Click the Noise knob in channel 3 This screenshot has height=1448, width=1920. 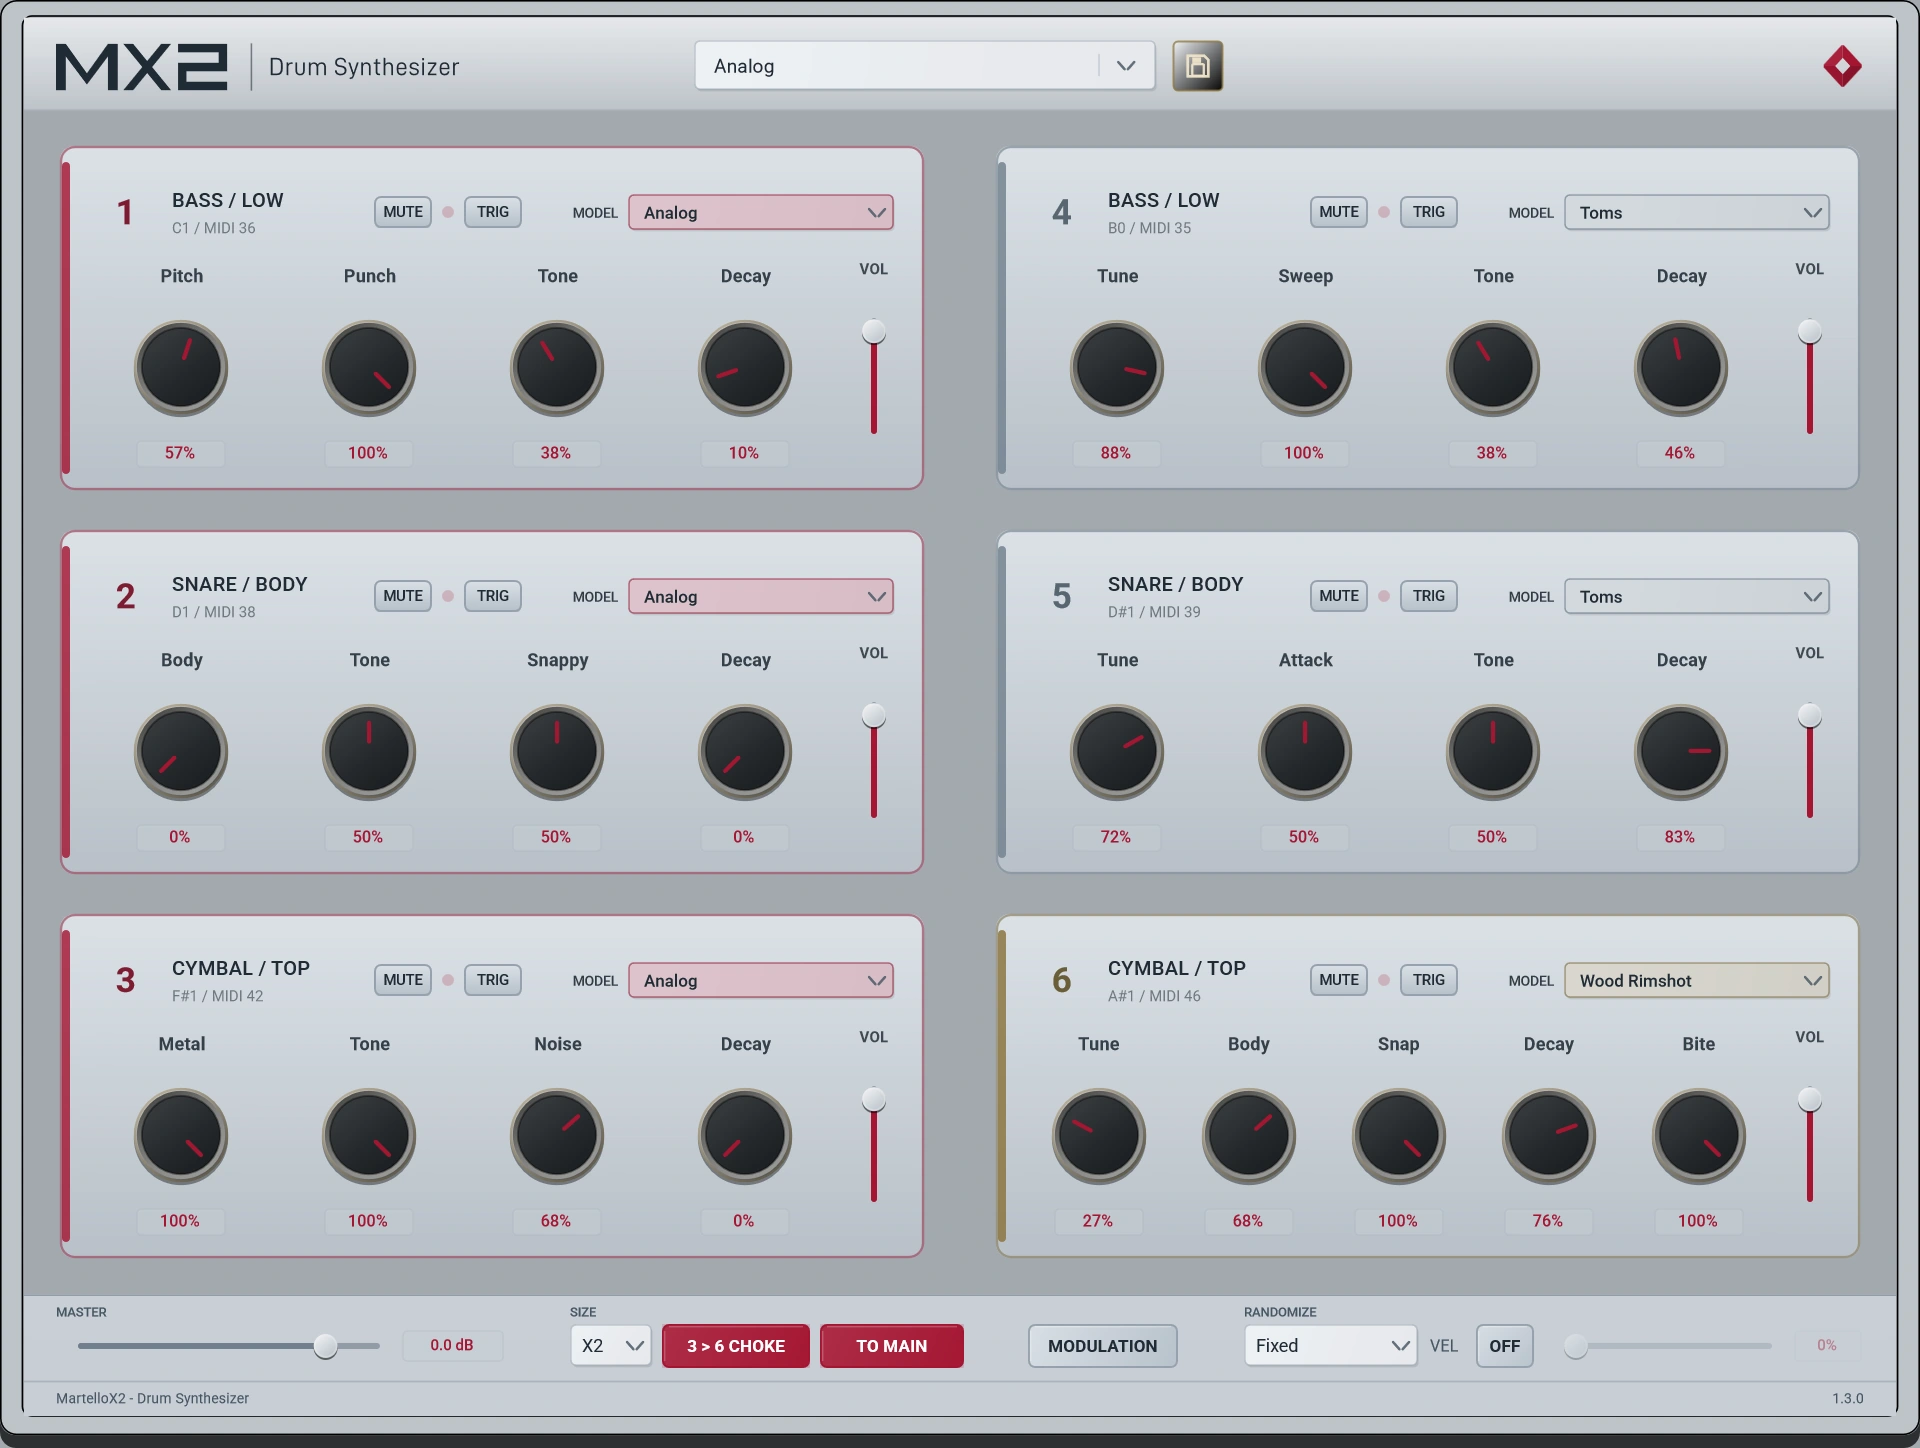[557, 1136]
